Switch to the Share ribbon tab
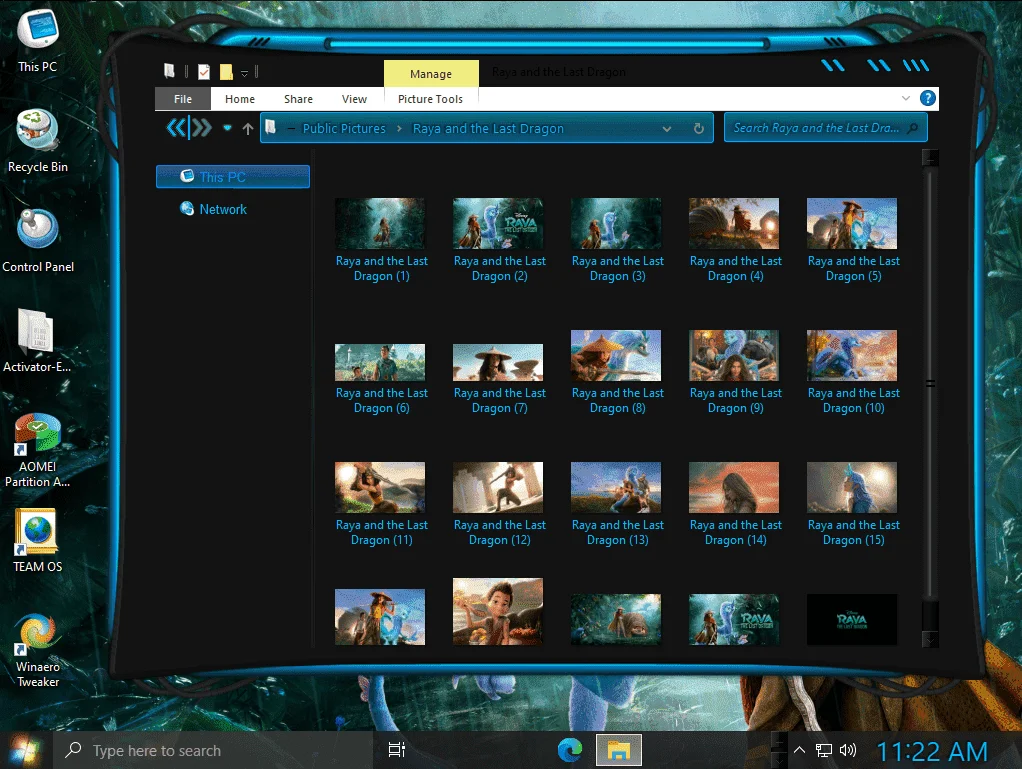 pyautogui.click(x=299, y=99)
